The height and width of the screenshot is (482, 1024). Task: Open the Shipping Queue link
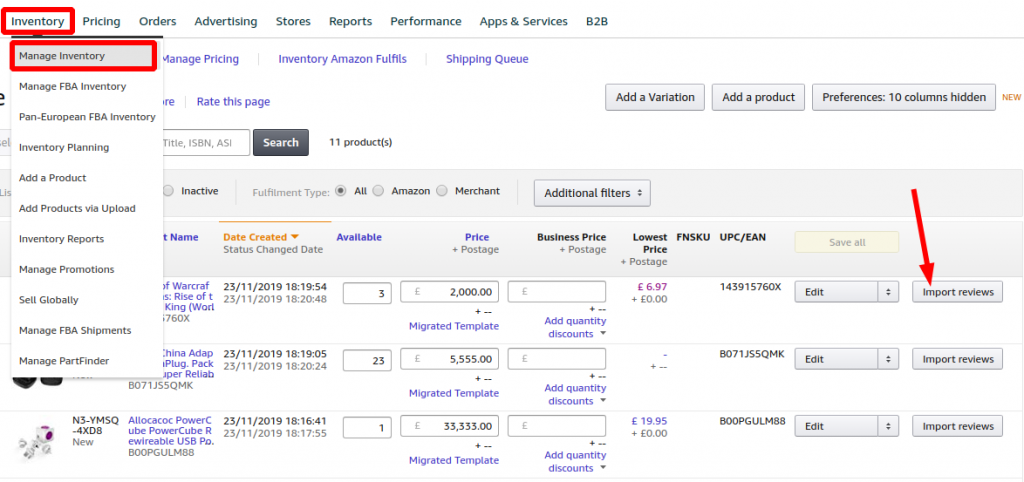487,59
